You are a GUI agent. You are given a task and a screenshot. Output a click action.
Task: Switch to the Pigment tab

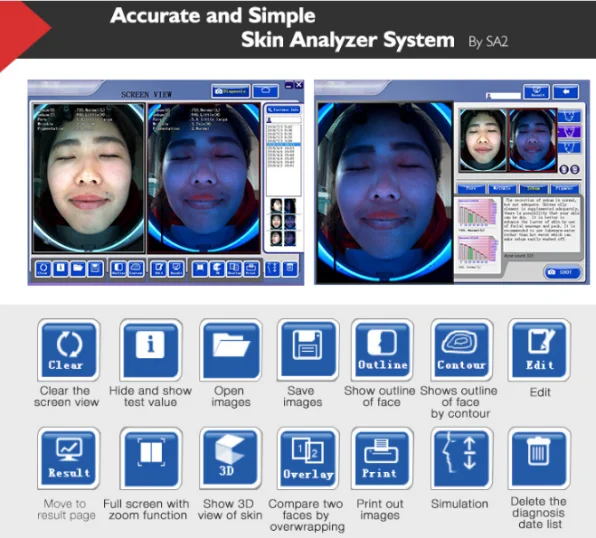[565, 189]
